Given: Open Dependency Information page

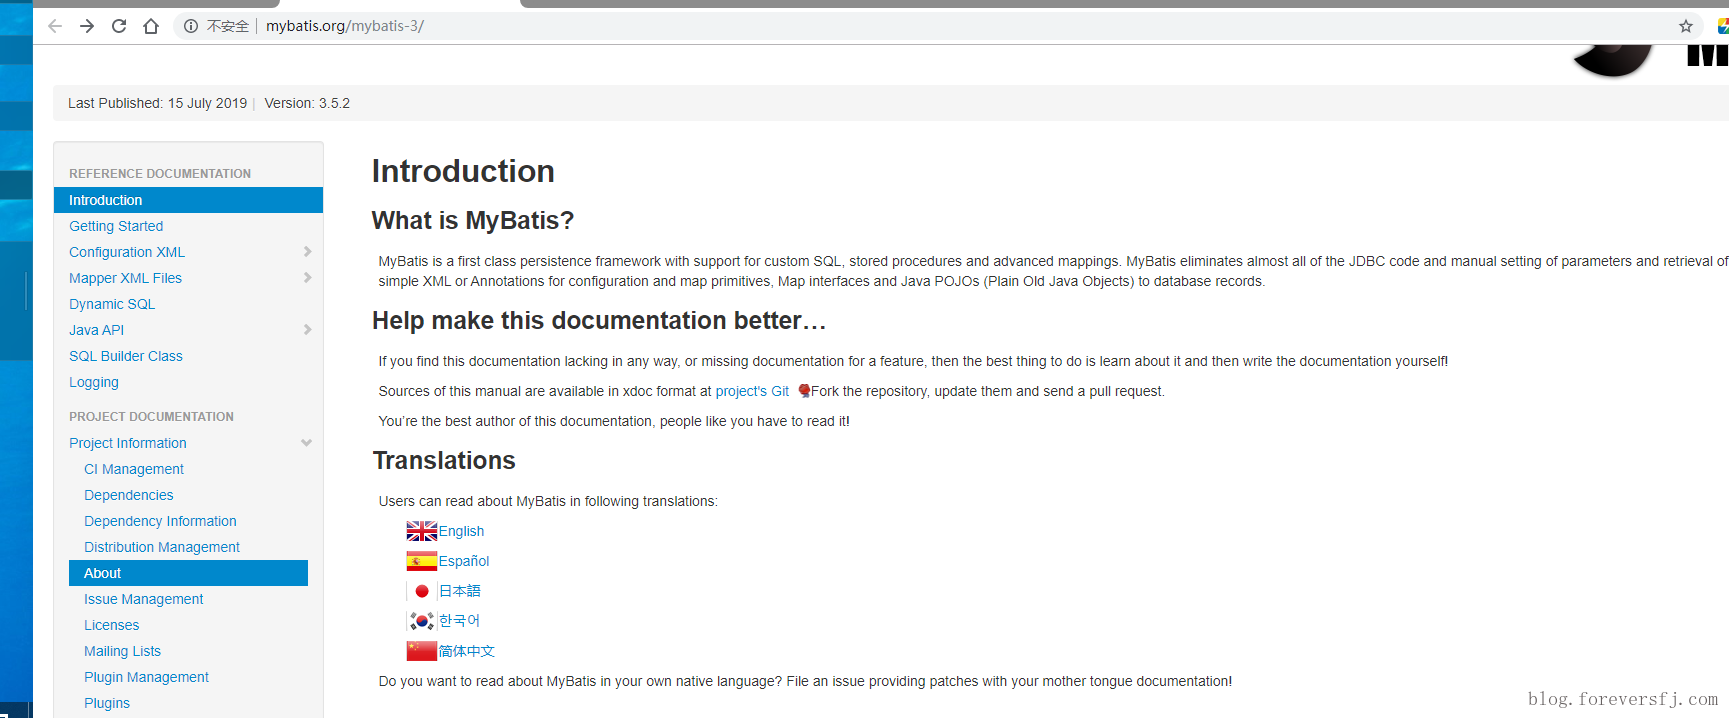Looking at the screenshot, I should pos(160,521).
